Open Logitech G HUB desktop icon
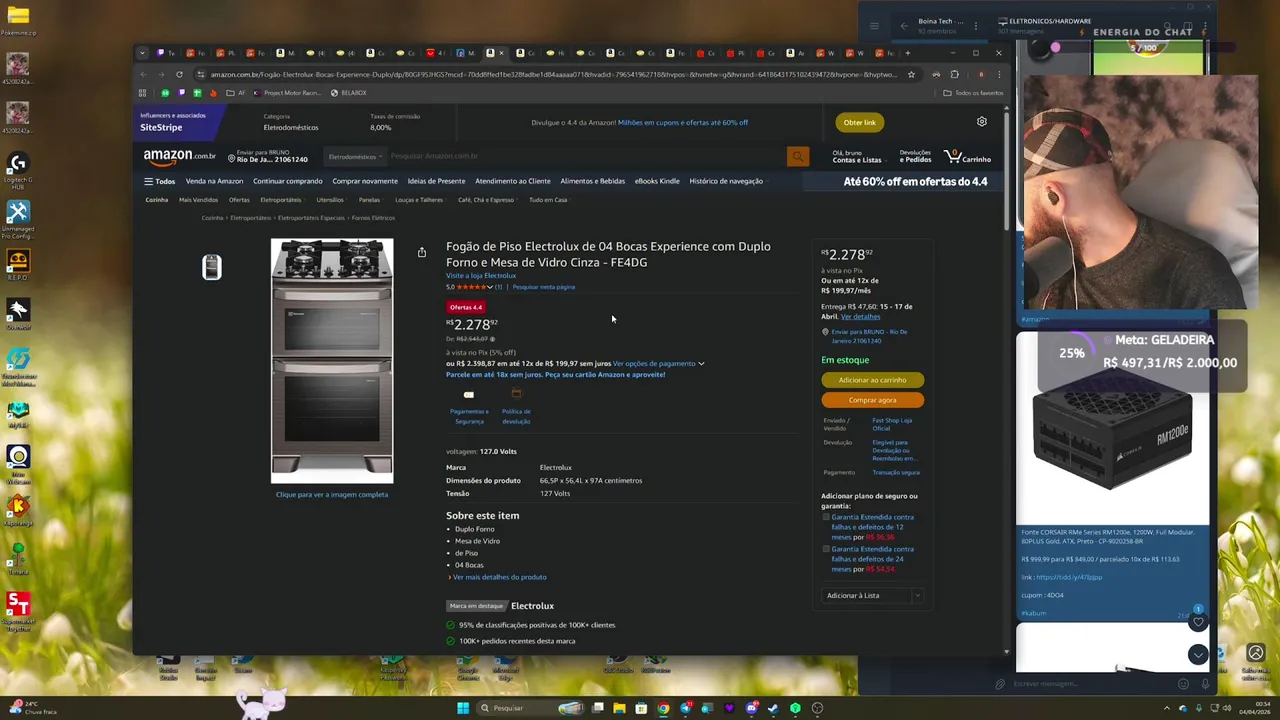Viewport: 1280px width, 720px height. click(x=17, y=170)
